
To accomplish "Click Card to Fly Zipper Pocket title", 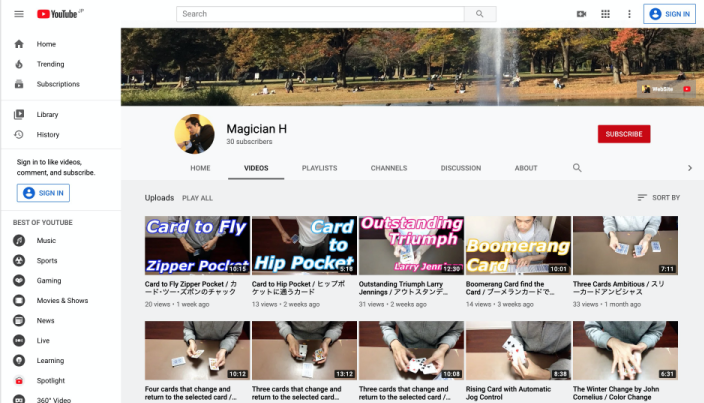I will (191, 288).
